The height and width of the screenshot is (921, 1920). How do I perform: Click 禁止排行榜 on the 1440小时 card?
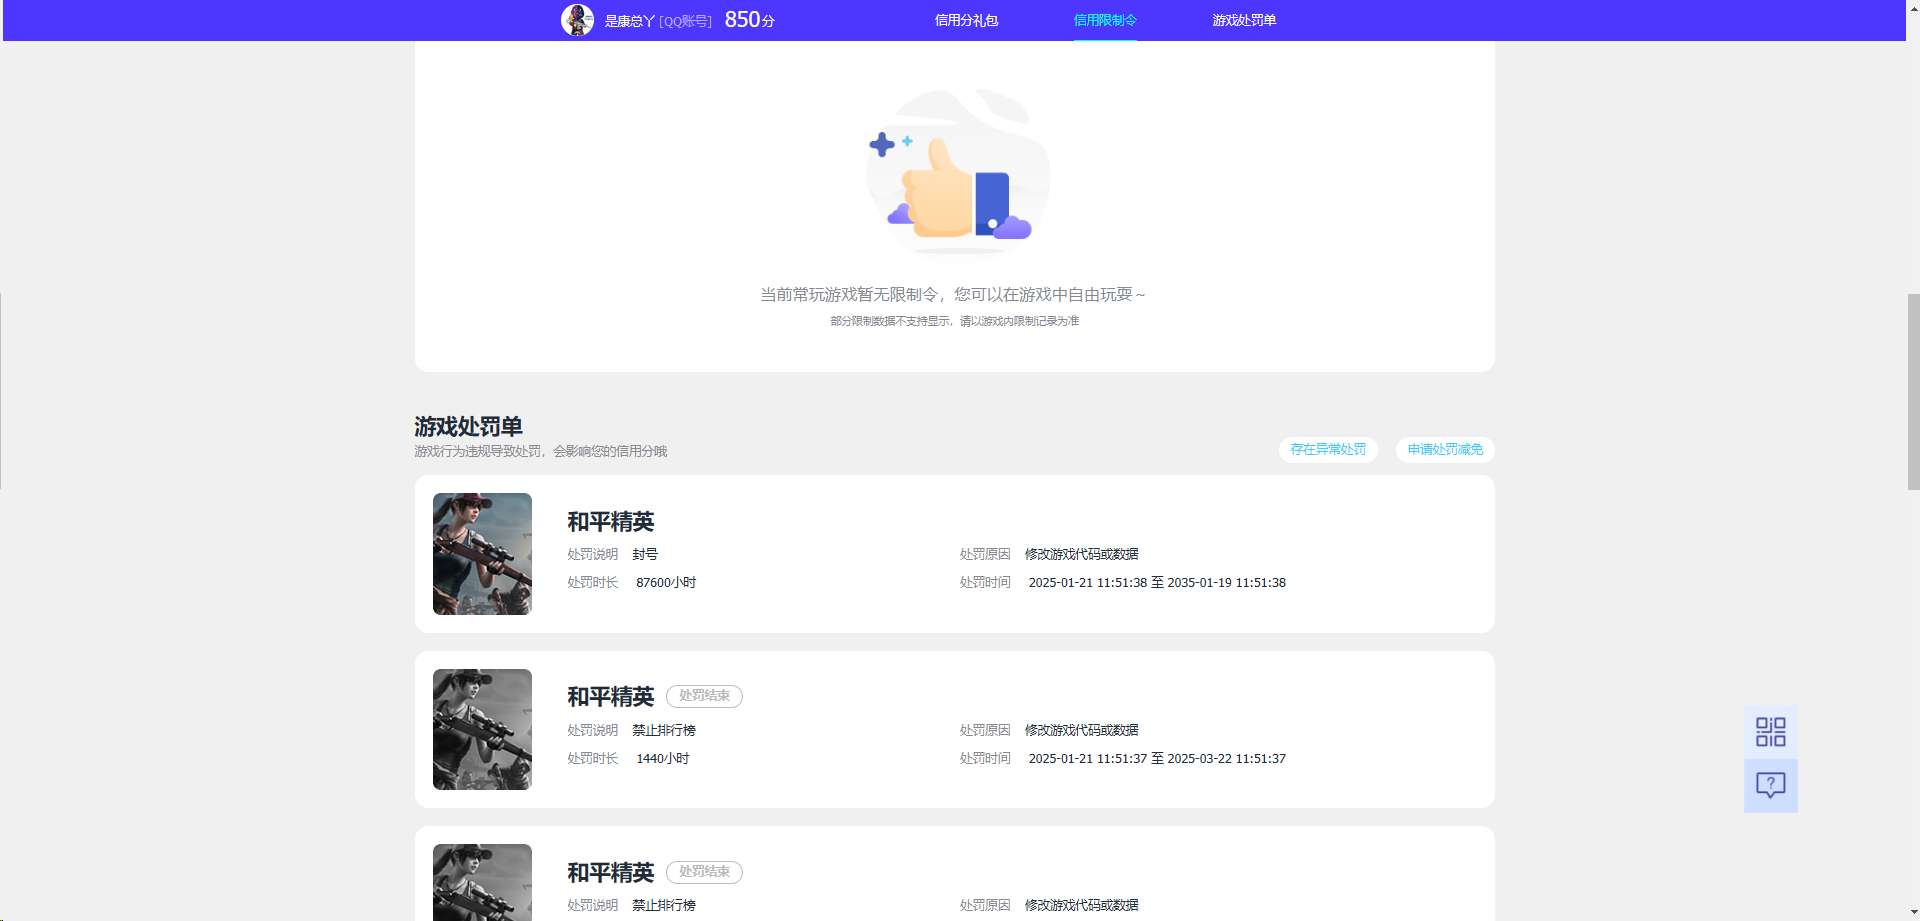pyautogui.click(x=664, y=730)
